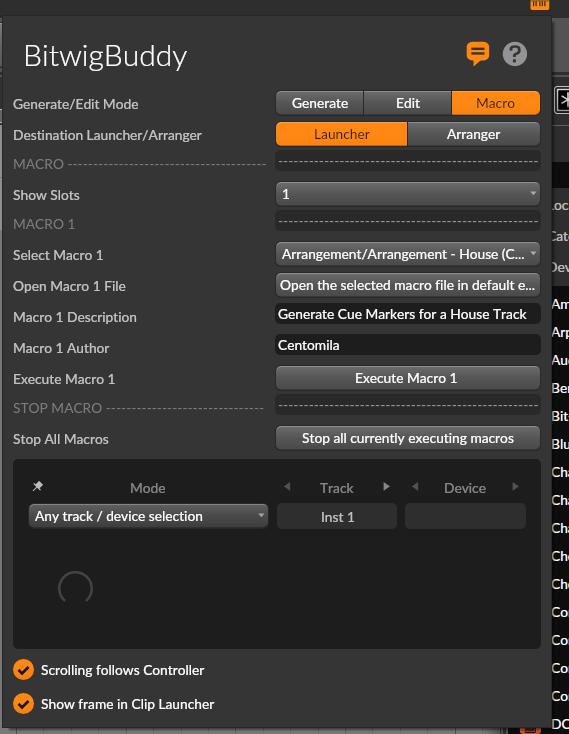Screen dimensions: 569x734
Task: Go to previous device with left arrow
Action: click(x=415, y=486)
